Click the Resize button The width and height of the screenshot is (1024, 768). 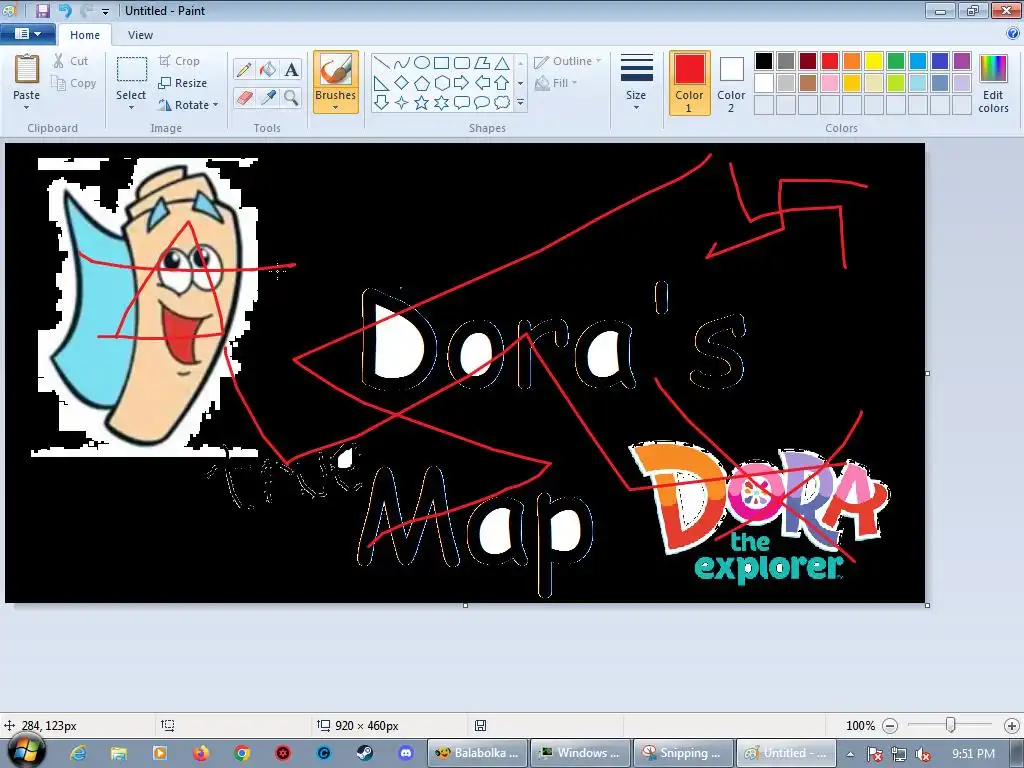pos(183,83)
